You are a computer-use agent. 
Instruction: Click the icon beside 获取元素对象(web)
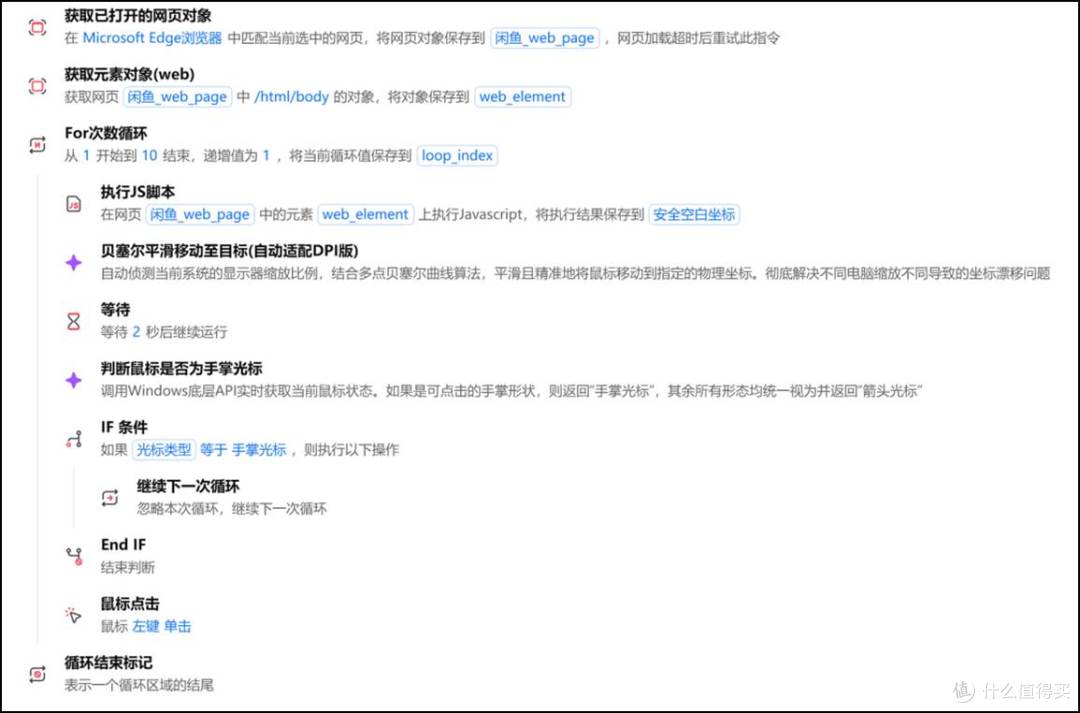(37, 86)
